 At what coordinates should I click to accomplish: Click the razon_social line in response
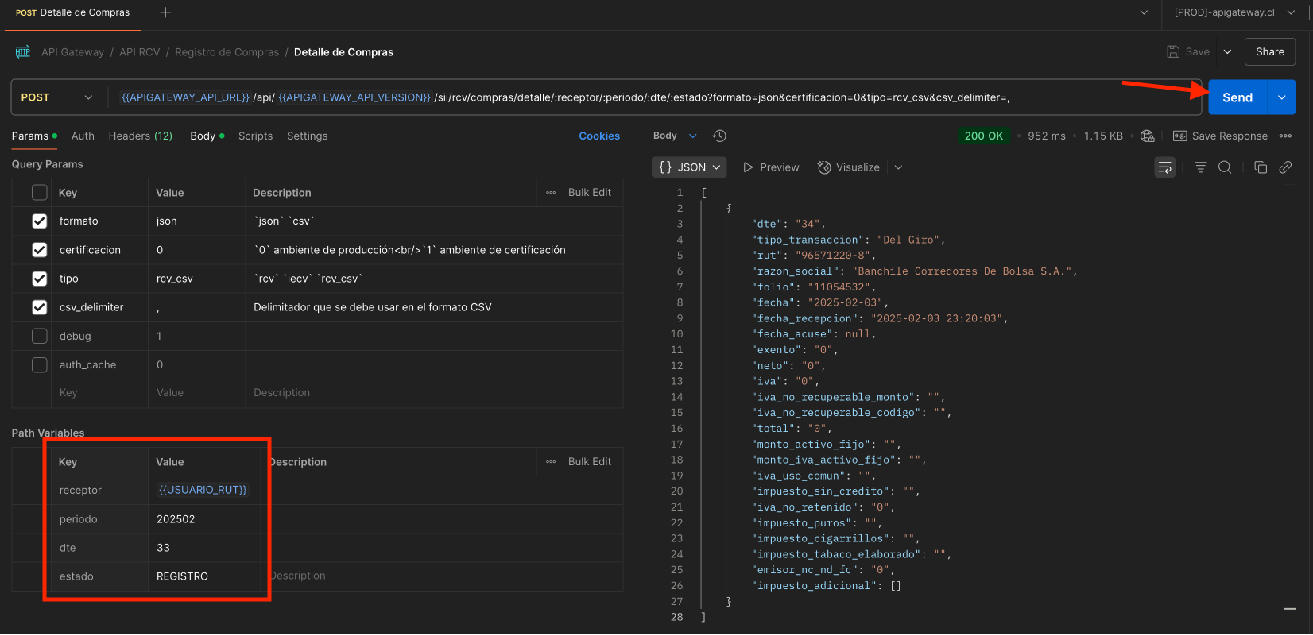tap(913, 271)
